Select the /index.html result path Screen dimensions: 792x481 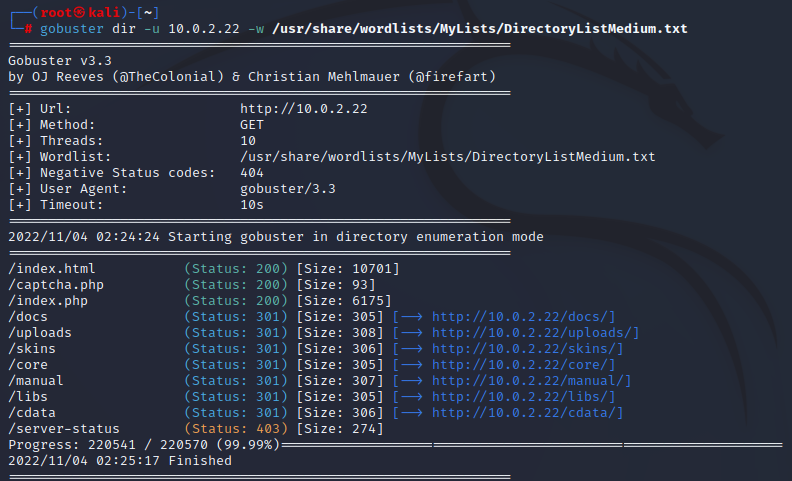pos(50,269)
